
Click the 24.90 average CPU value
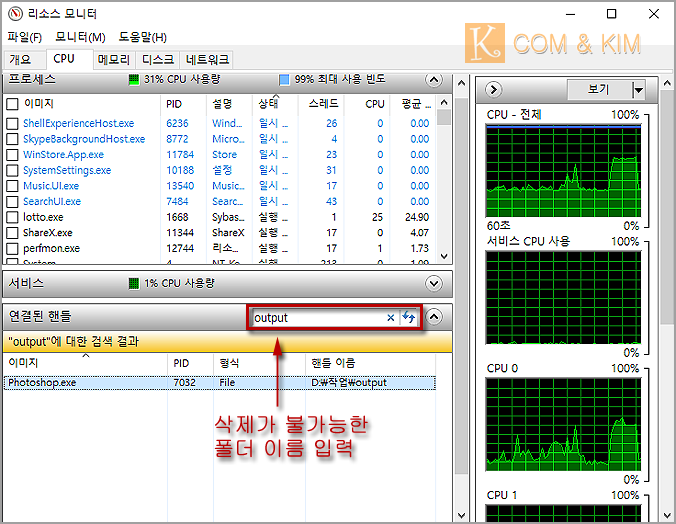417,217
